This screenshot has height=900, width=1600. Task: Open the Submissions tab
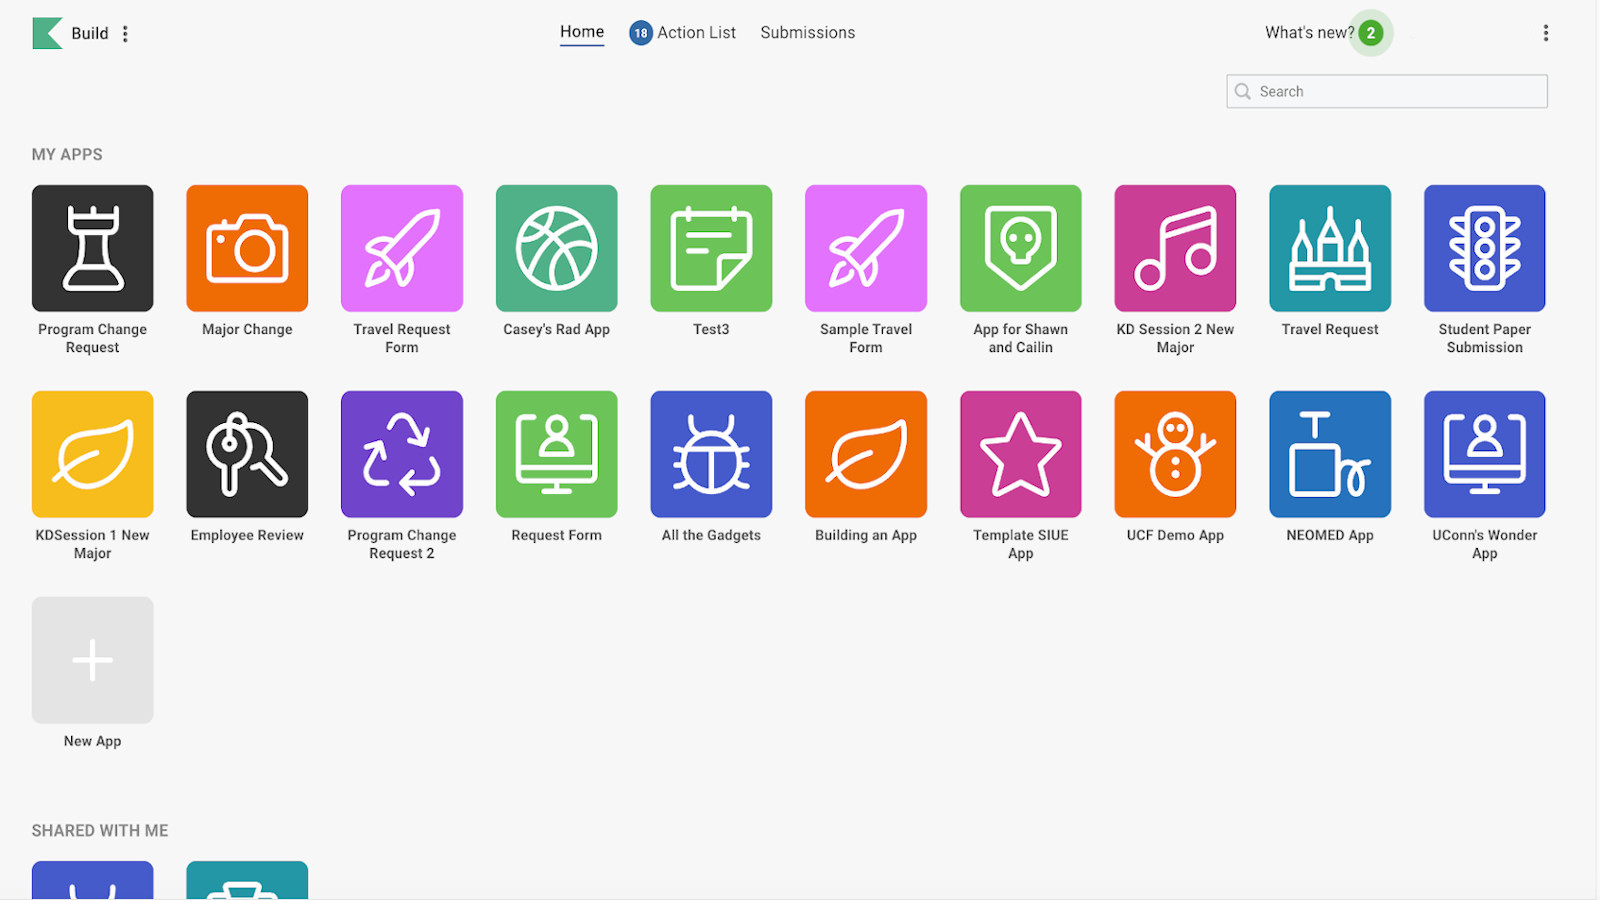[x=807, y=32]
